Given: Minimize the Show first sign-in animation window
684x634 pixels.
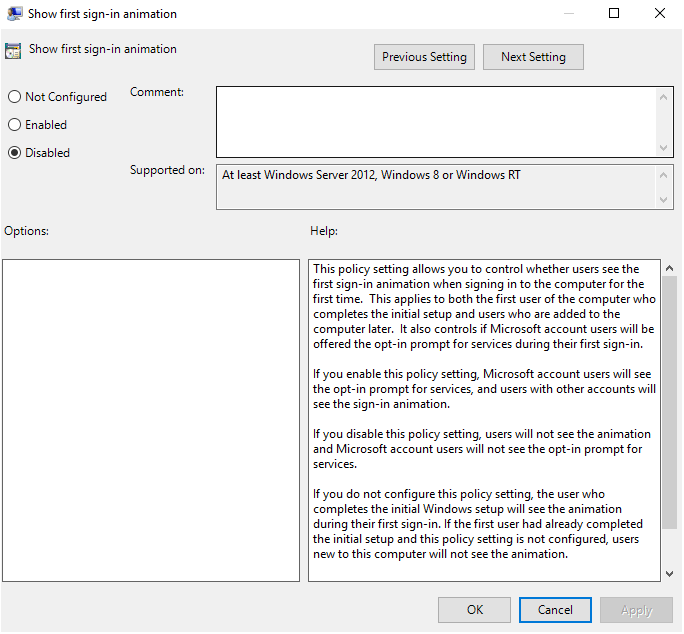Looking at the screenshot, I should 567,14.
